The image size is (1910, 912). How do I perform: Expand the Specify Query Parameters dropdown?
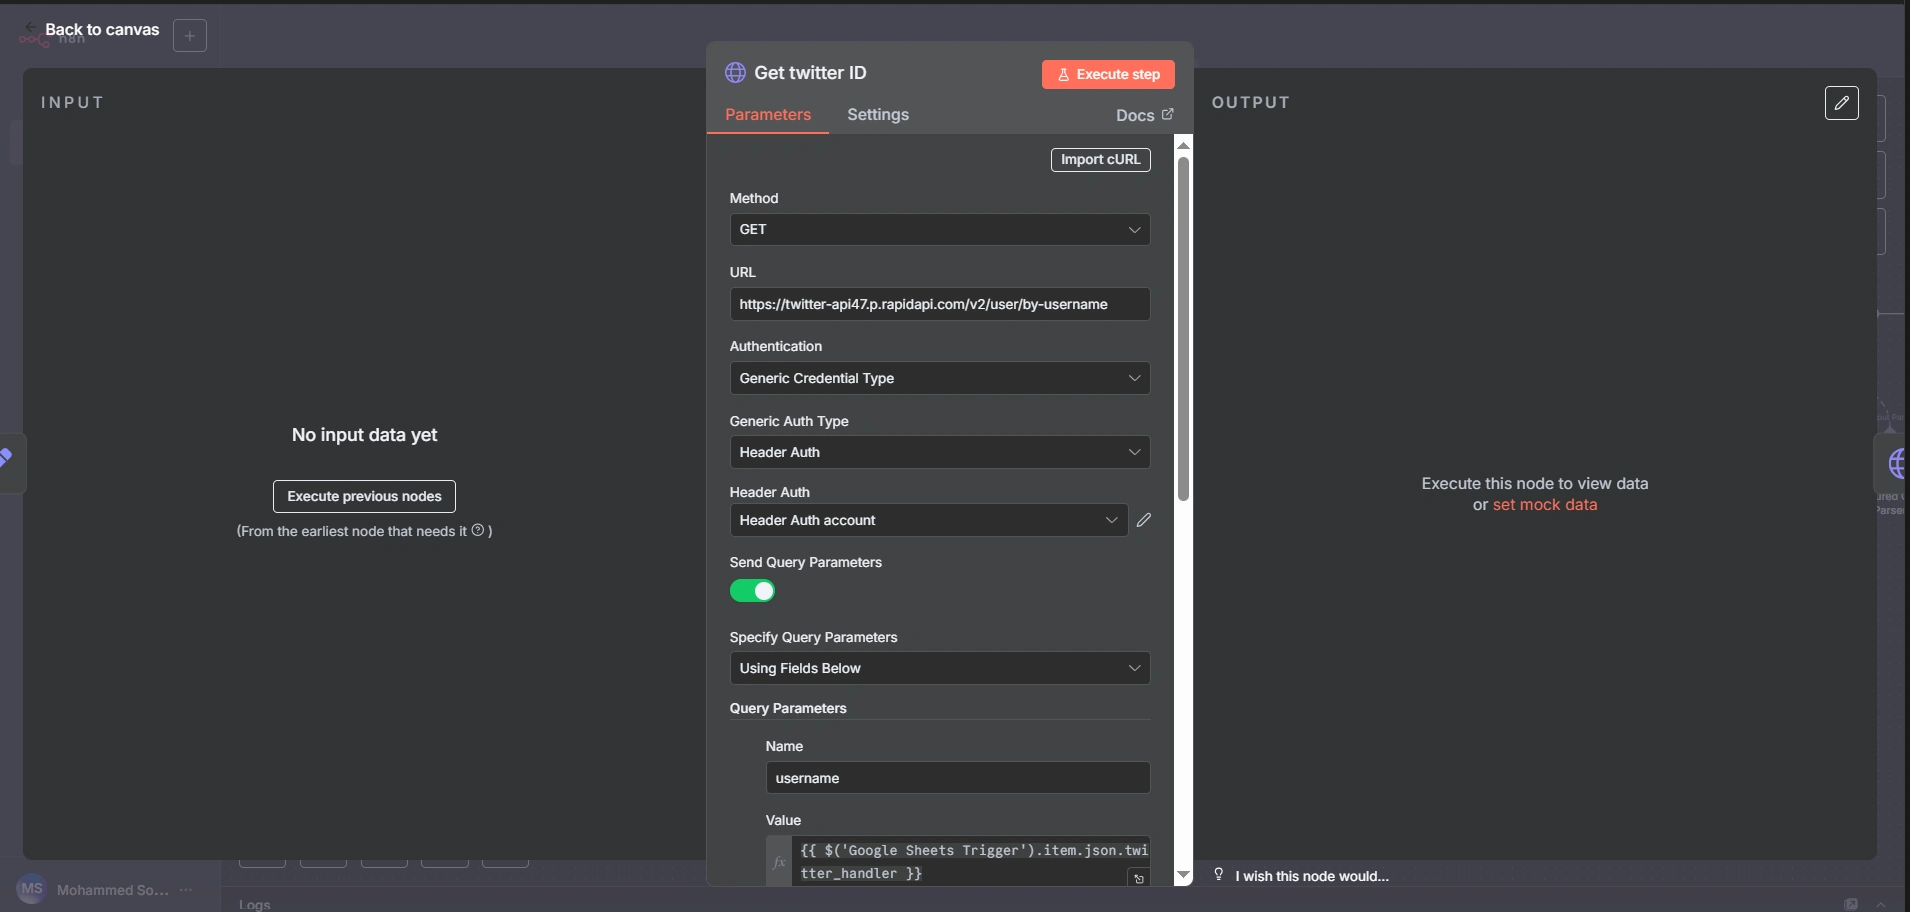coord(939,668)
